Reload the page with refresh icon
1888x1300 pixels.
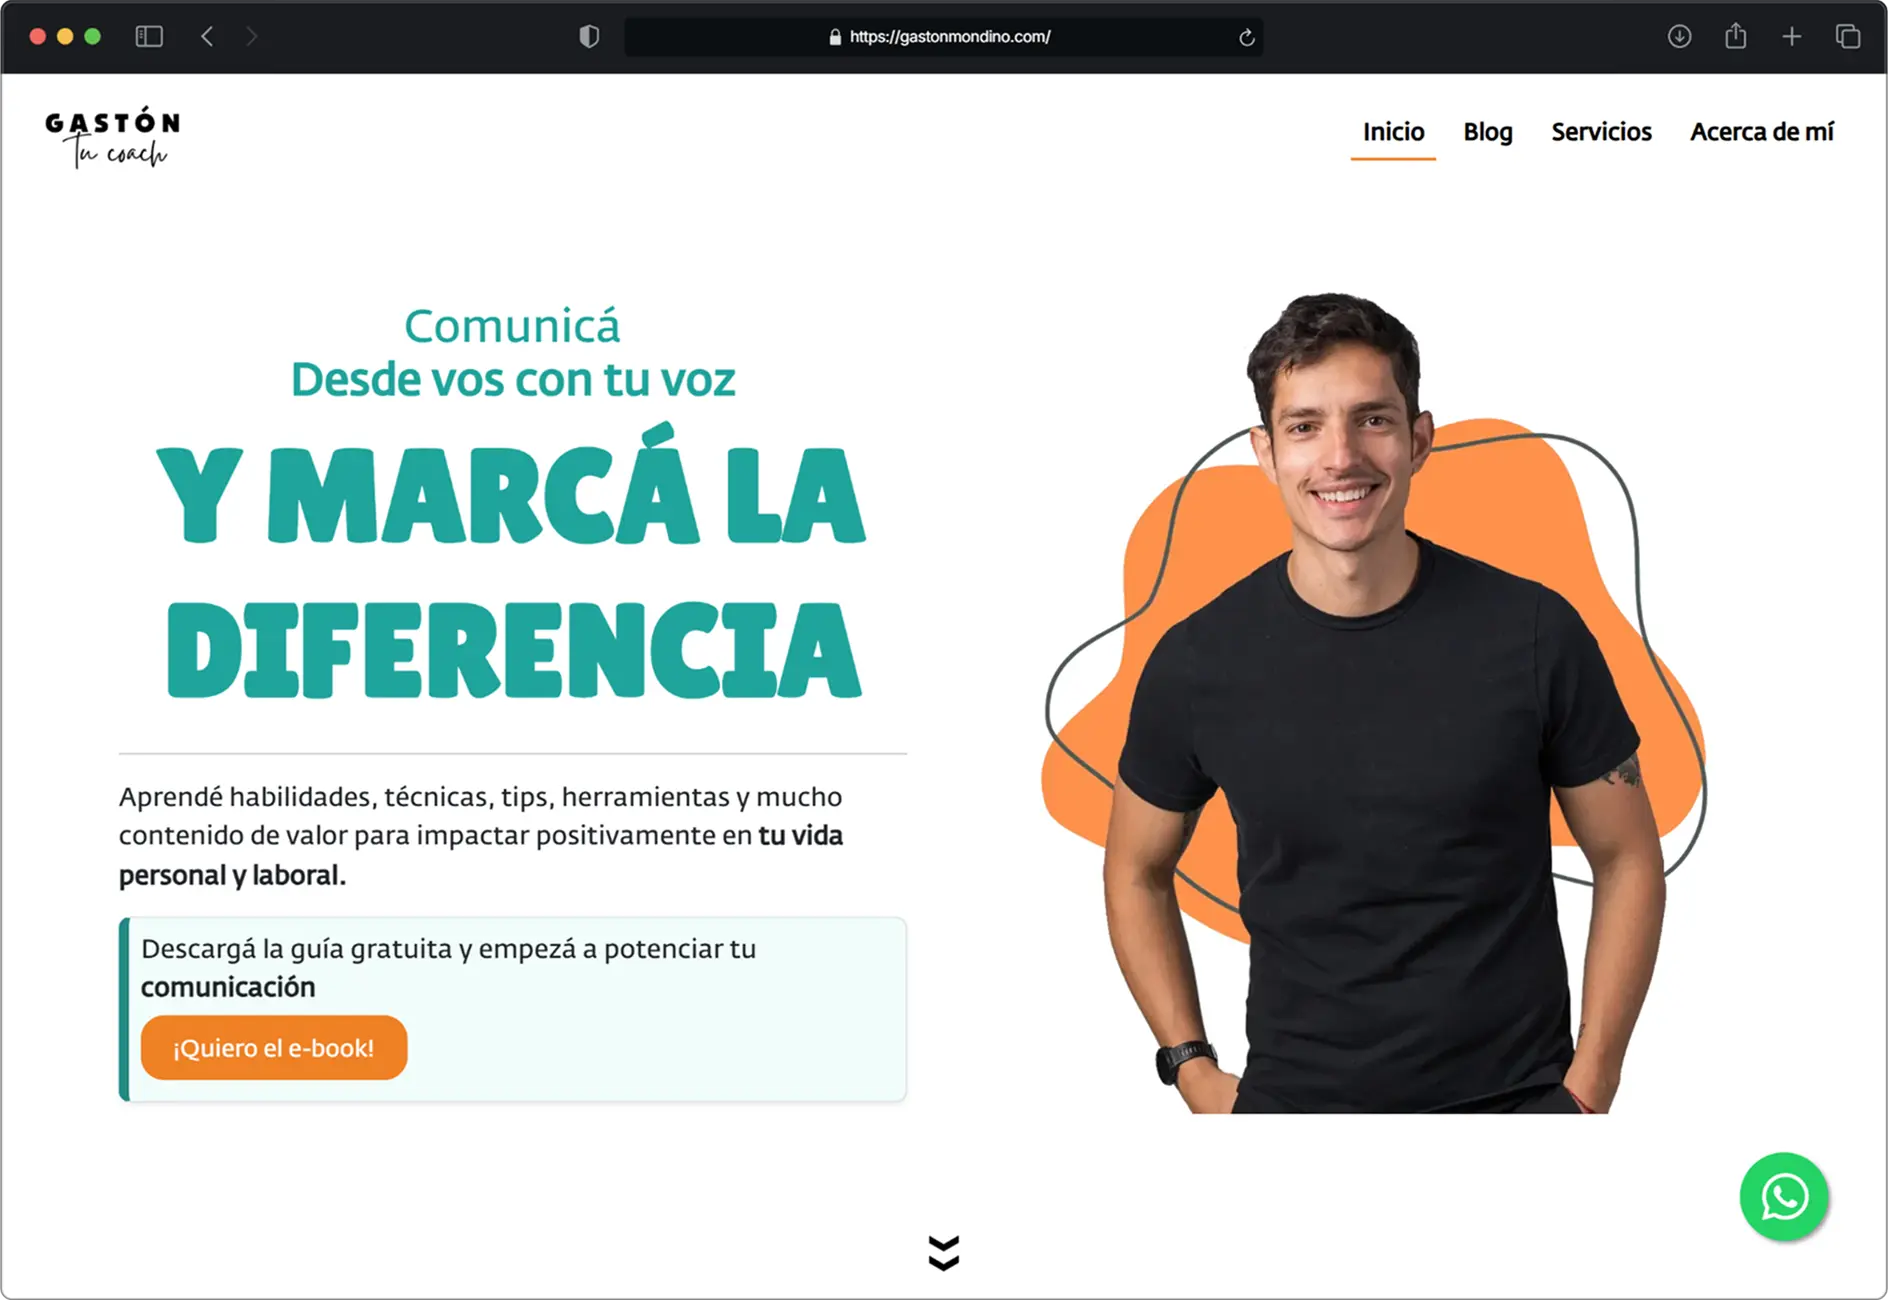point(1246,37)
